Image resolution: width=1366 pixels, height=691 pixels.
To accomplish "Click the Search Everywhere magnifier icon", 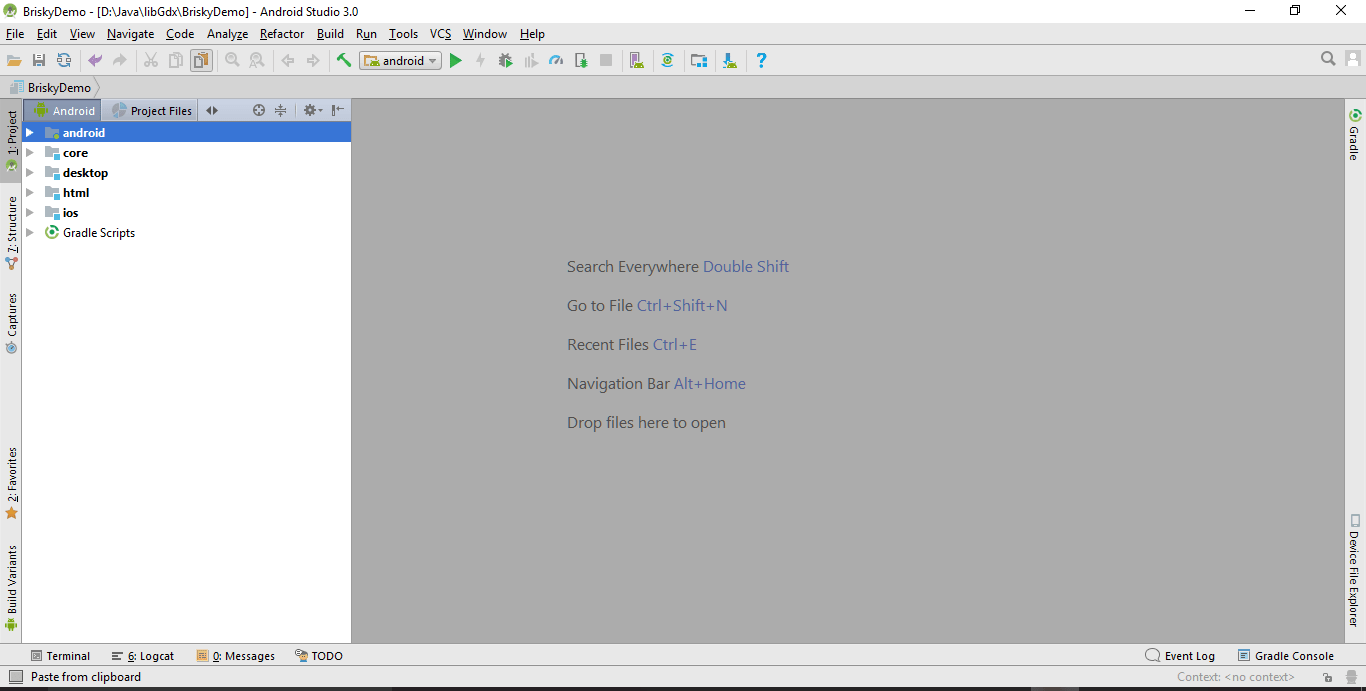I will click(1328, 59).
